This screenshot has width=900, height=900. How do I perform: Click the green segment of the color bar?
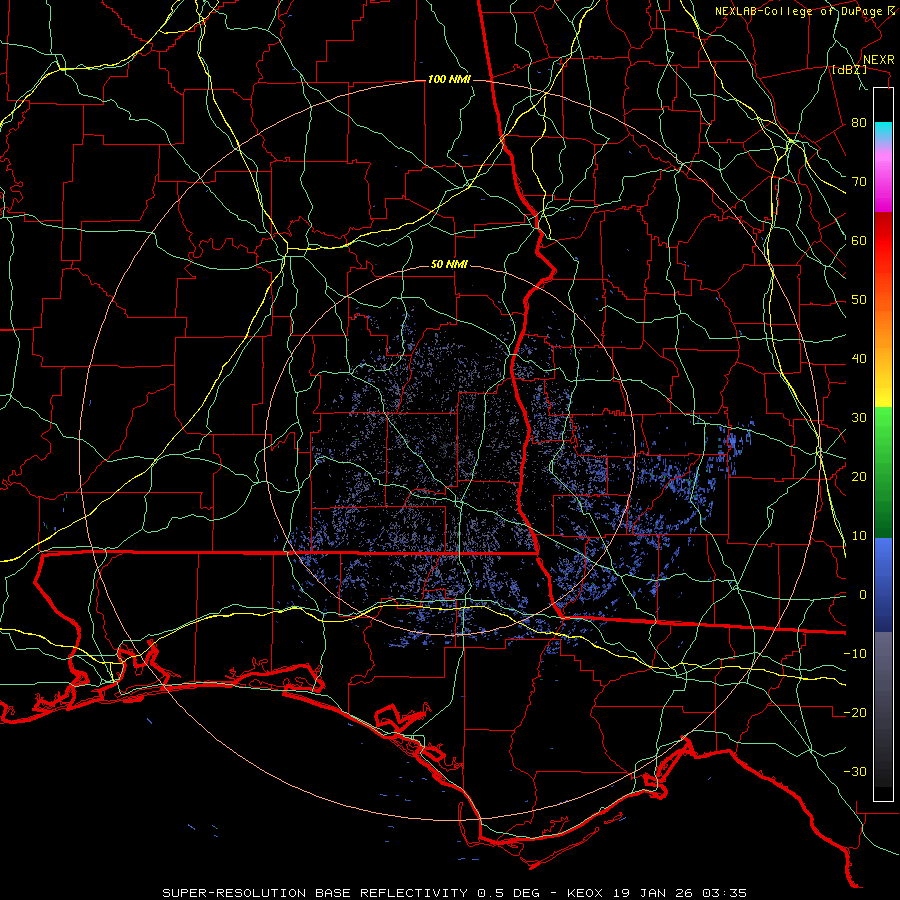tap(883, 472)
